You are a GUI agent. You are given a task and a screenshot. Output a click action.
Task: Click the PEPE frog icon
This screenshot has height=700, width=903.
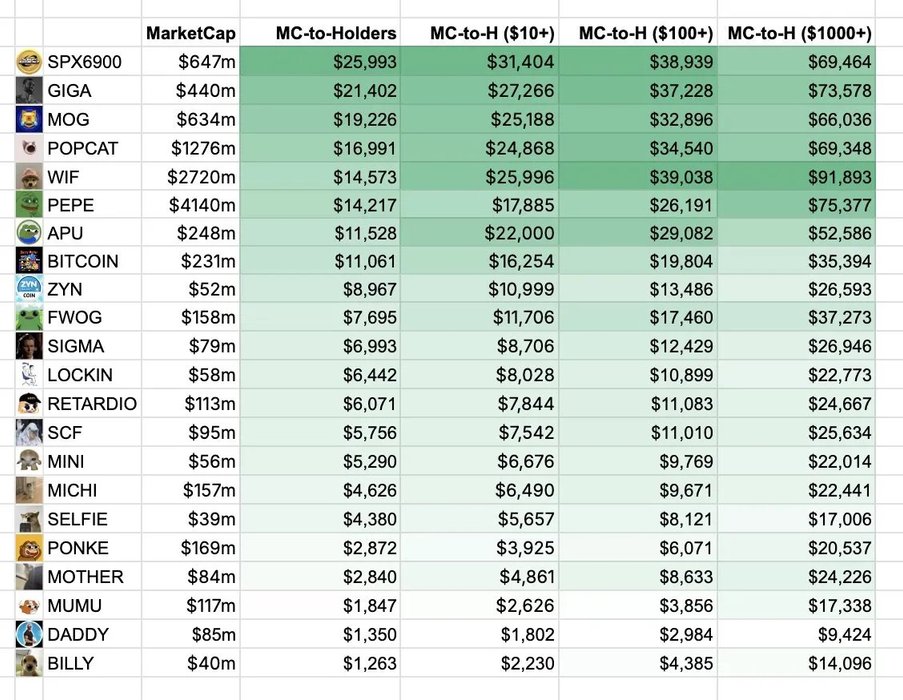[29, 205]
